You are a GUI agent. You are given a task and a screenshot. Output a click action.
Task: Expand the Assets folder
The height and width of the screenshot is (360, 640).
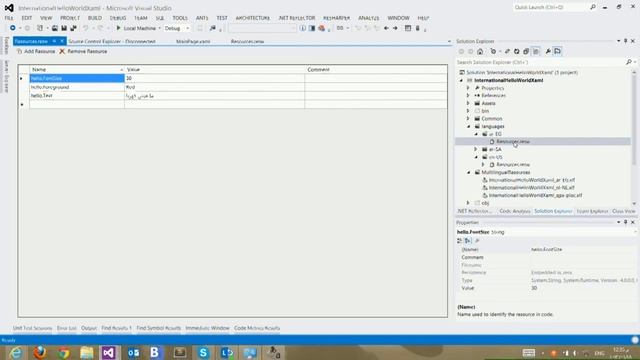coord(468,103)
